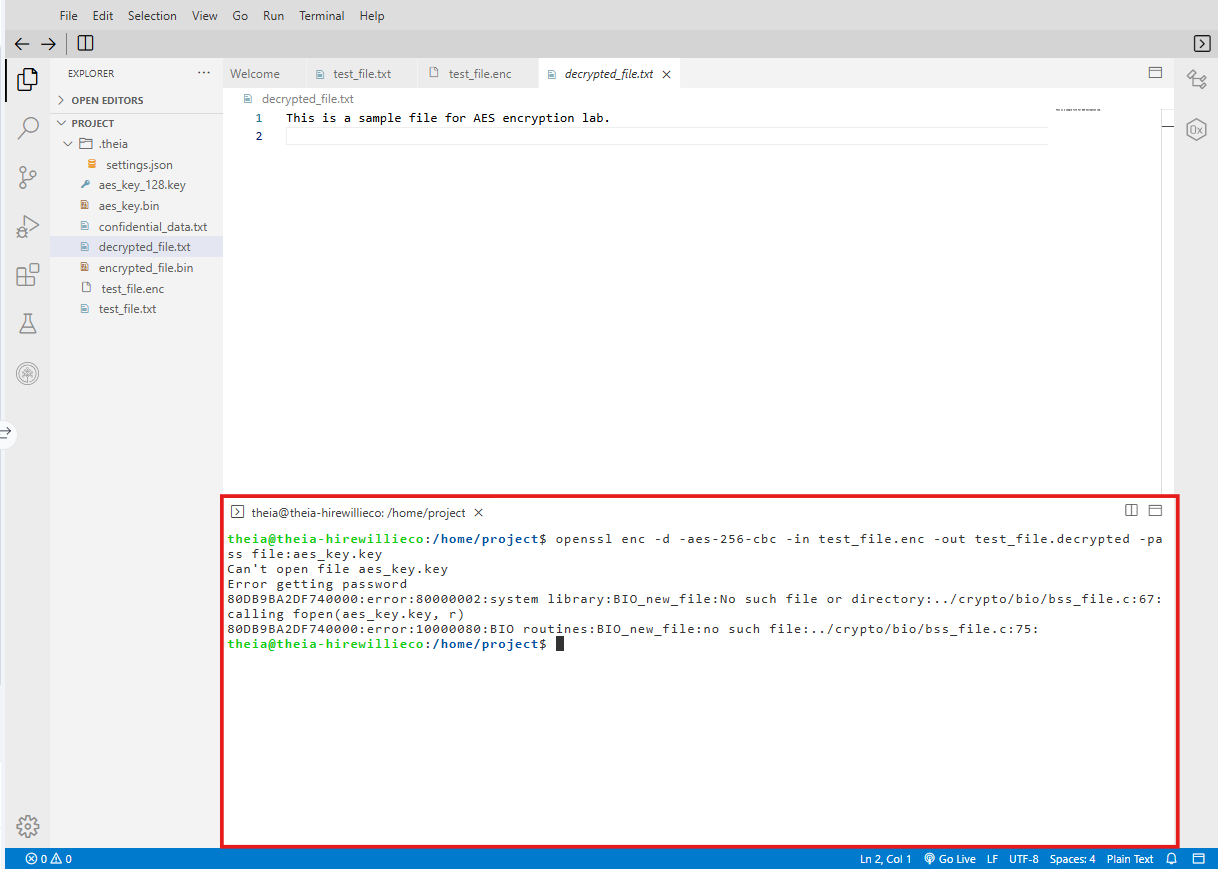Toggle the editor layout icon next to tabs
The width and height of the screenshot is (1218, 869).
[x=1155, y=73]
